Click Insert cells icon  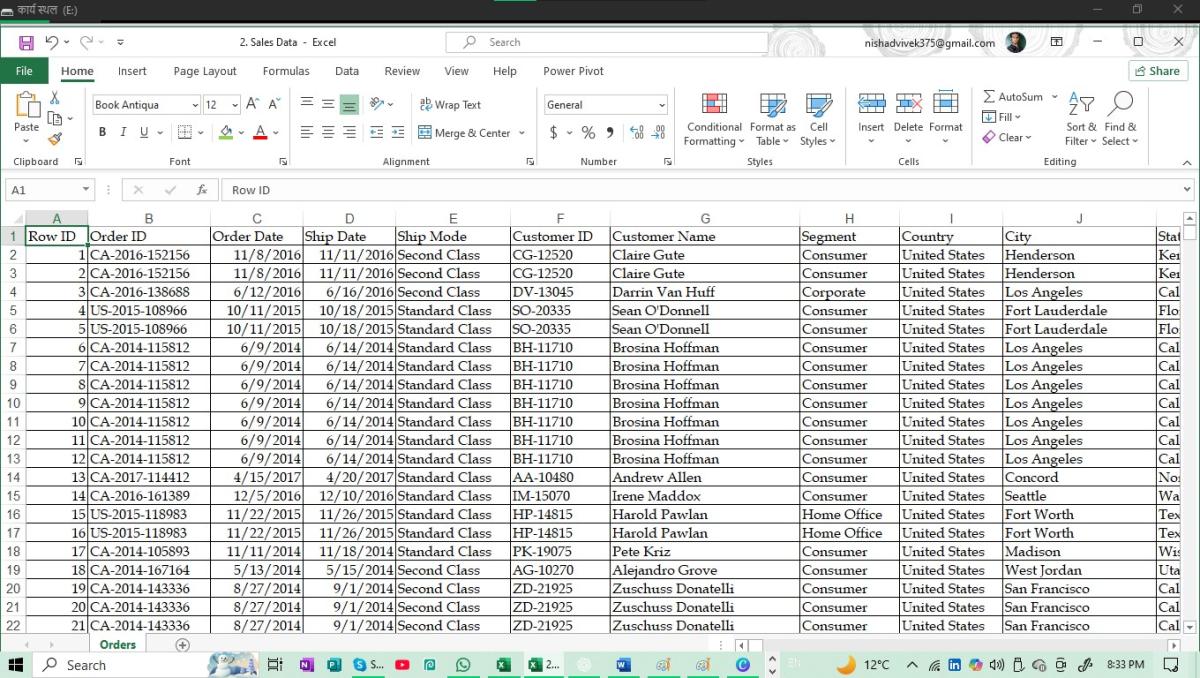[x=871, y=119]
